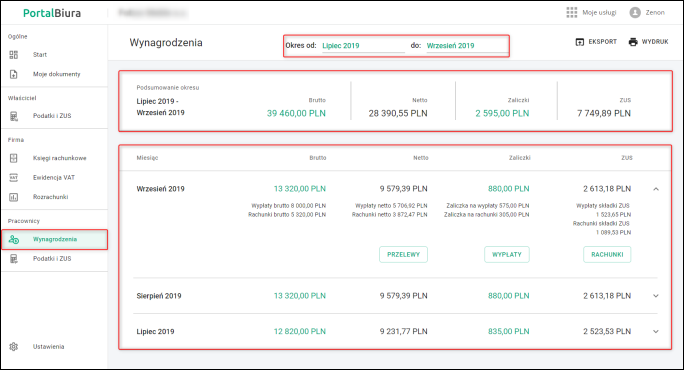Go to Ewidencja VAT section

(x=54, y=178)
